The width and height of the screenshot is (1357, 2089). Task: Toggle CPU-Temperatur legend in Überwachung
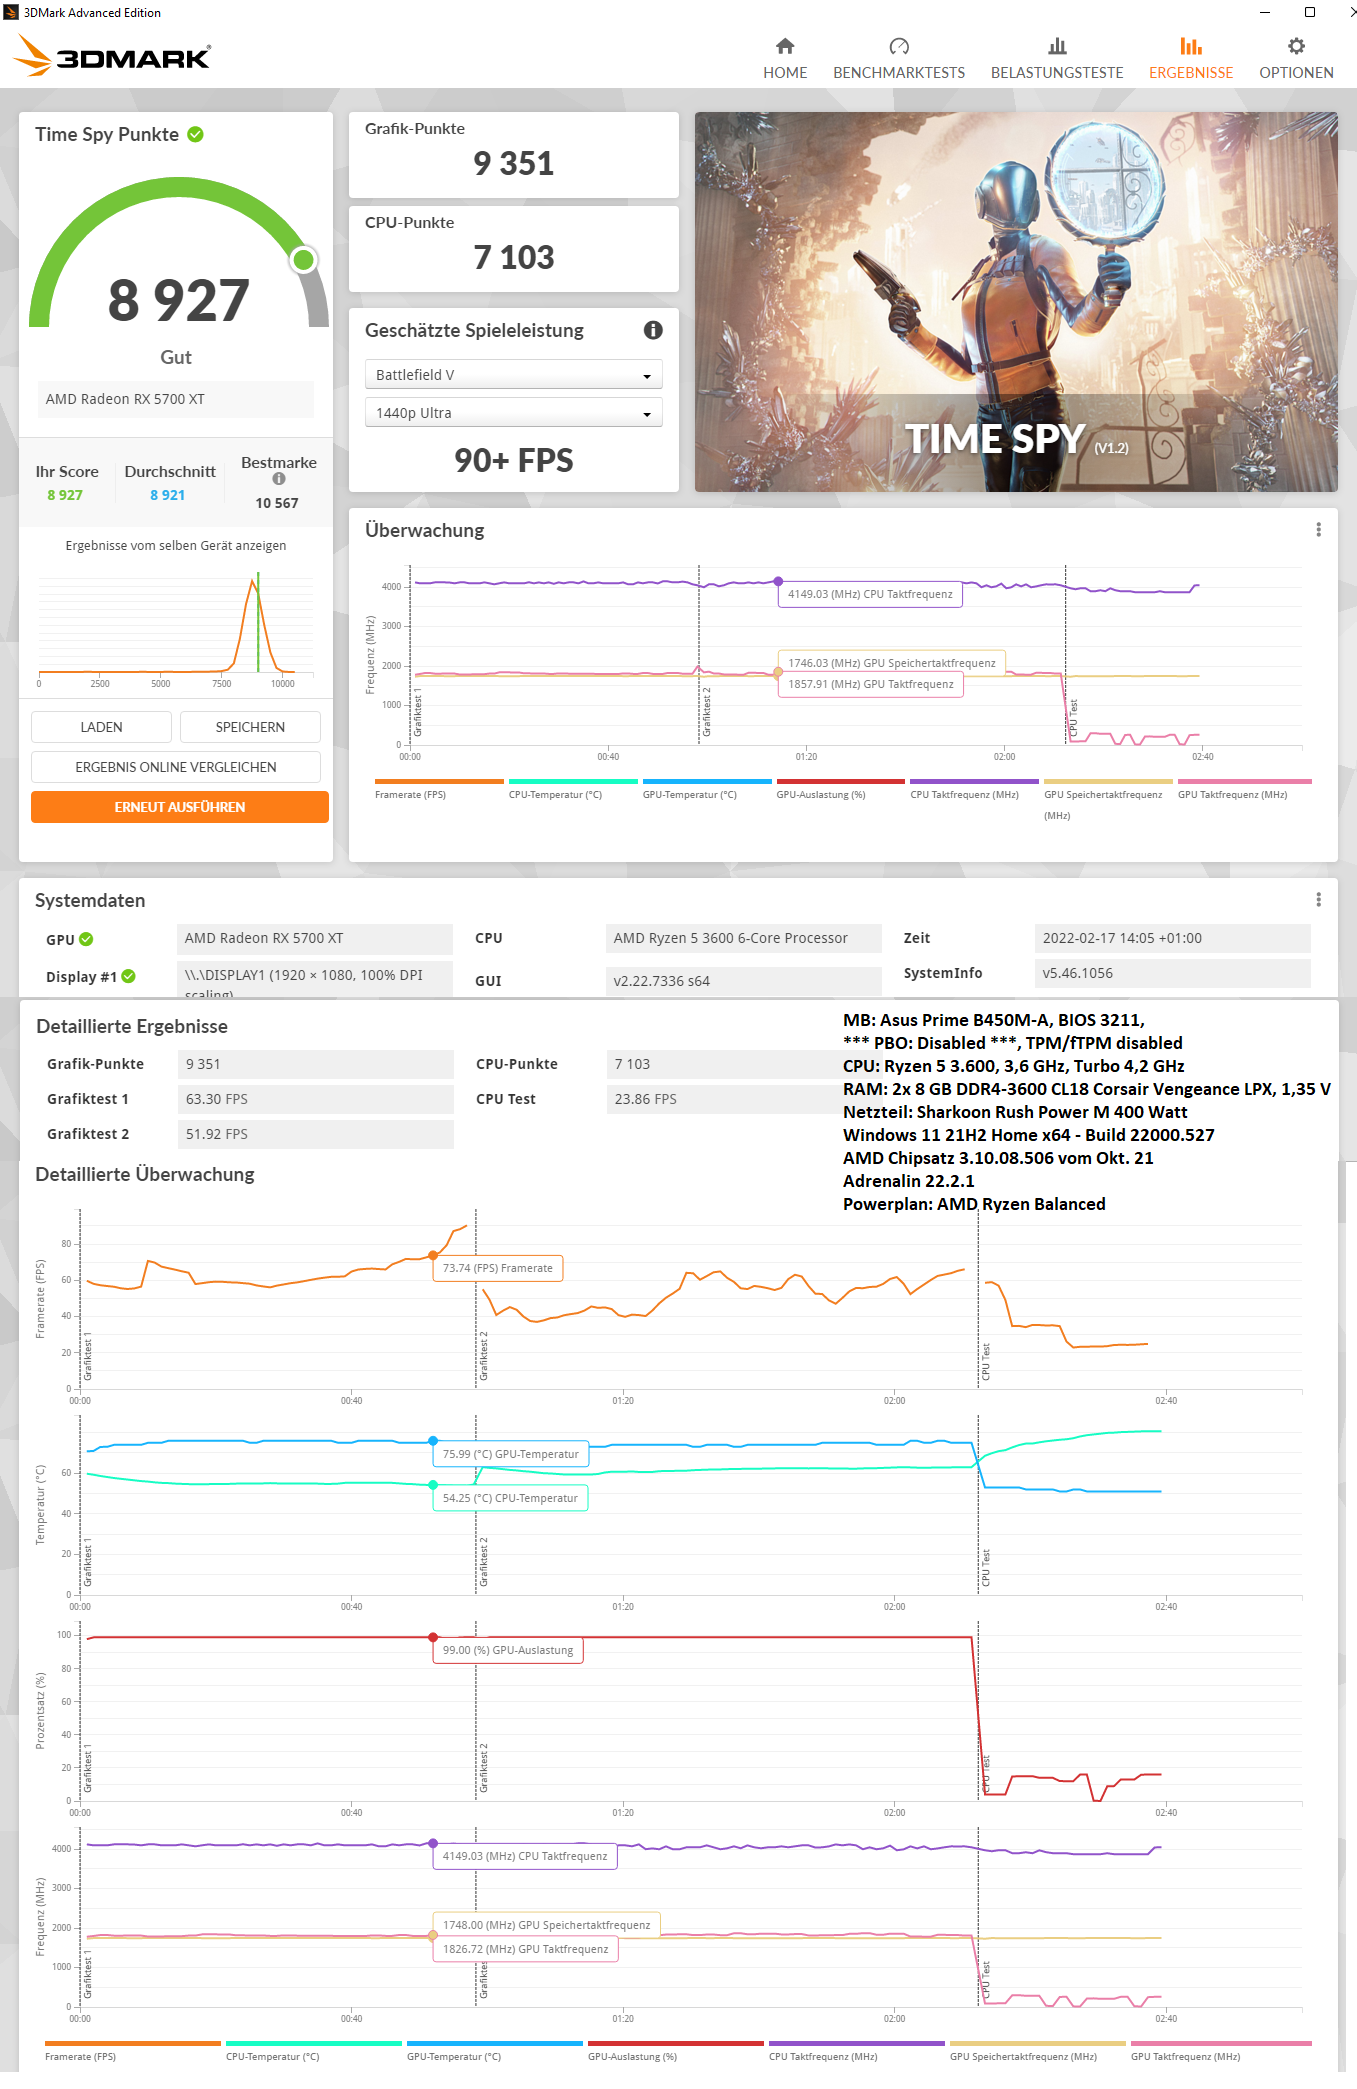pos(572,789)
